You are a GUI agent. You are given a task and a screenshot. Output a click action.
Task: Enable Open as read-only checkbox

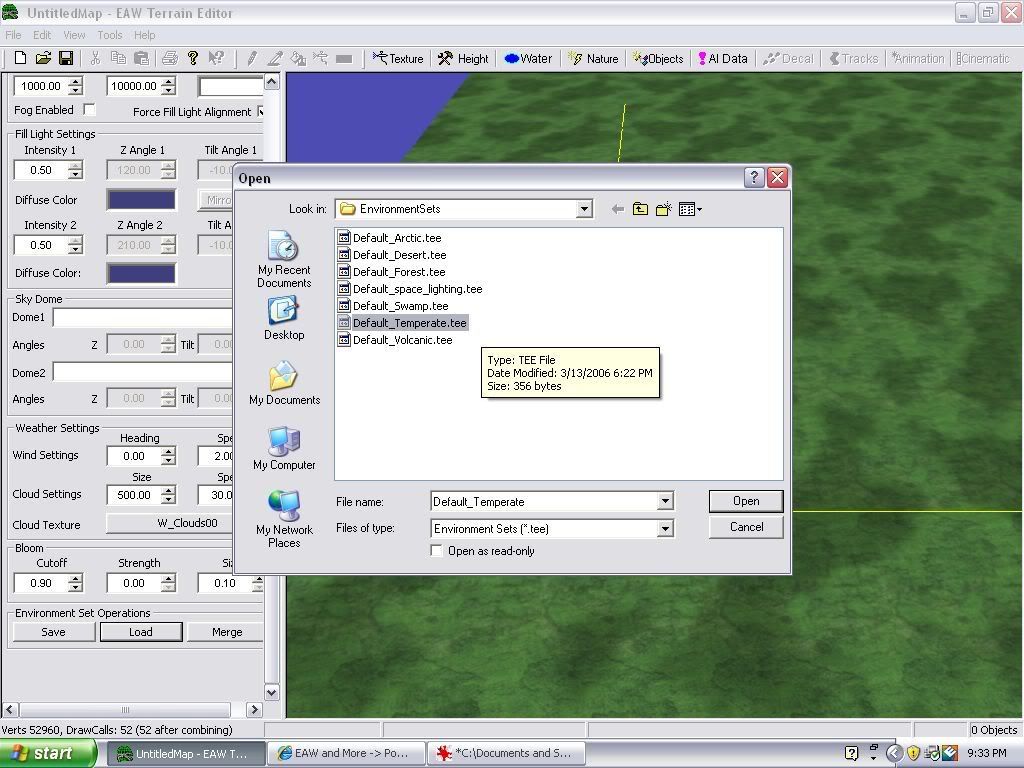pyautogui.click(x=436, y=551)
